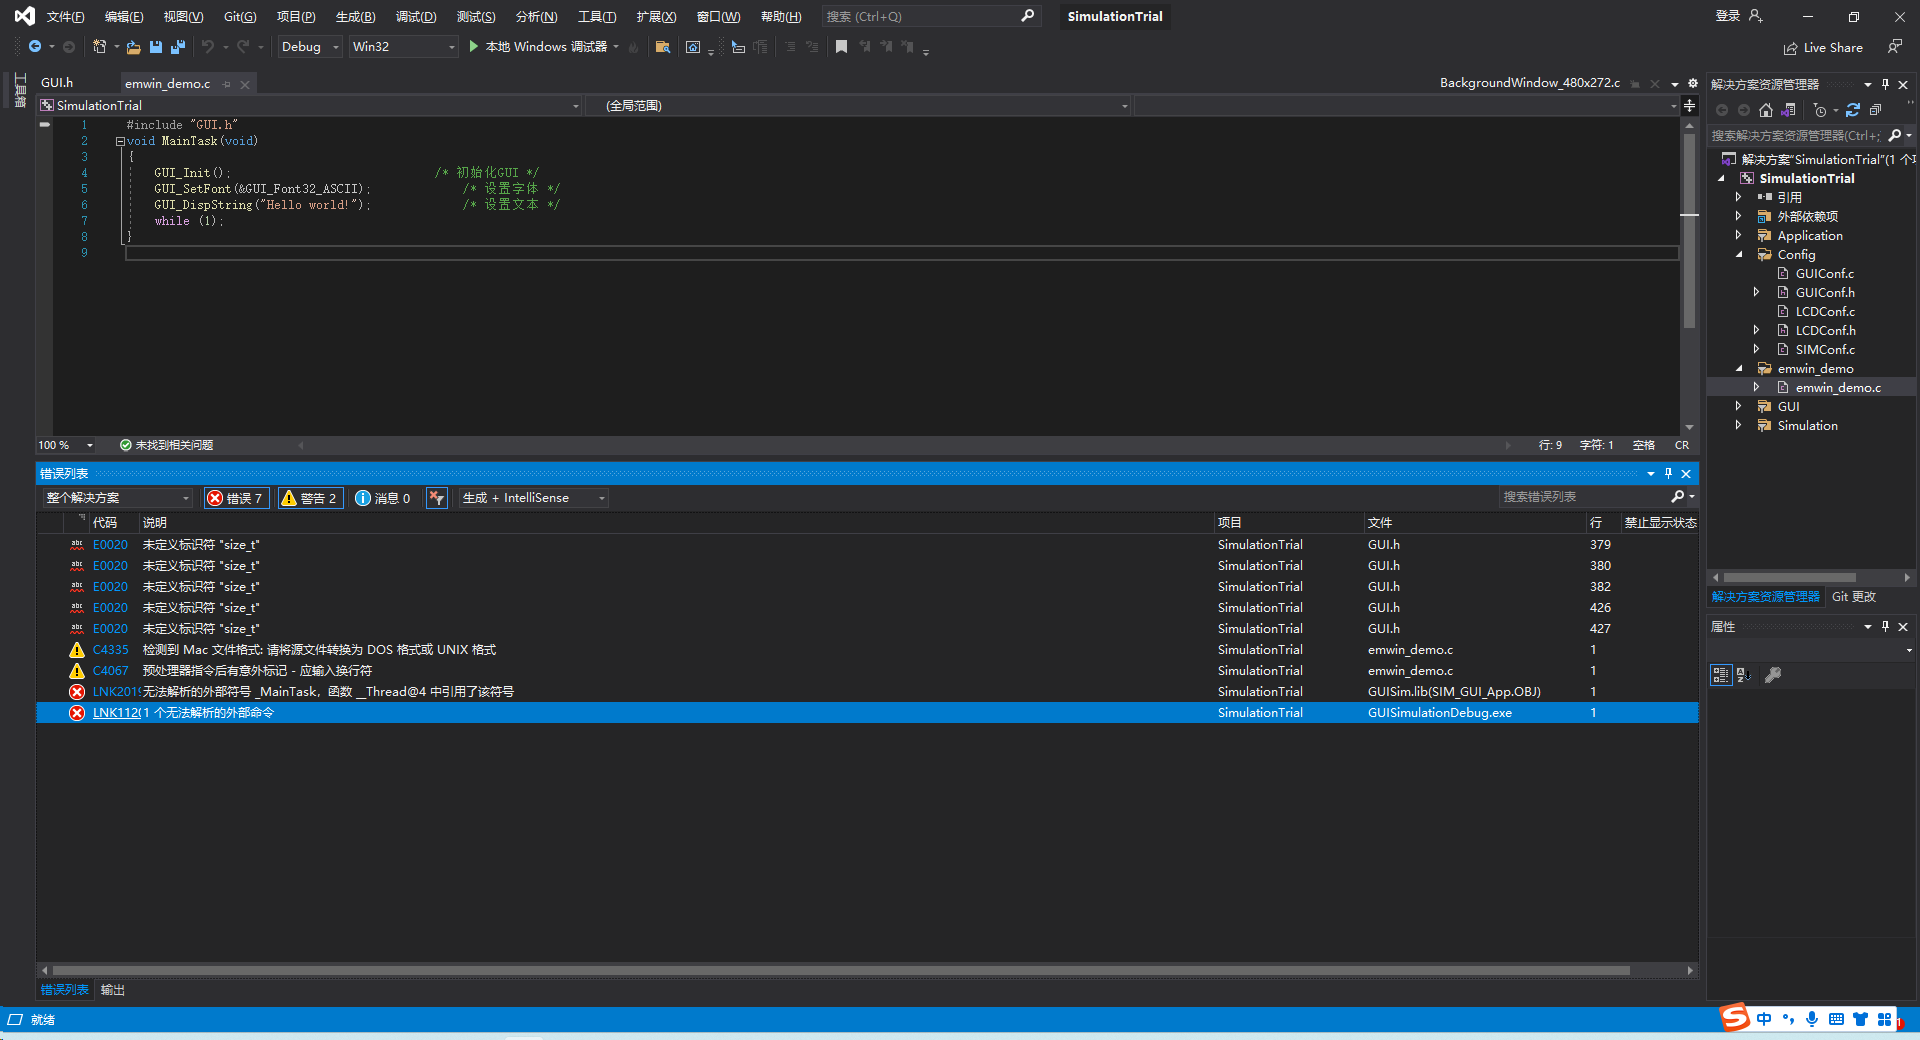Click the home icon in Solution Explorer
1920x1040 pixels.
point(1766,110)
